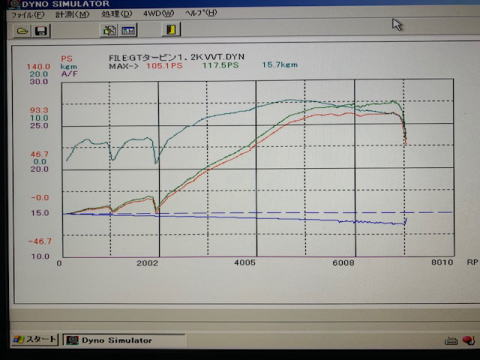Click the 4005 RPM axis label

245,263
